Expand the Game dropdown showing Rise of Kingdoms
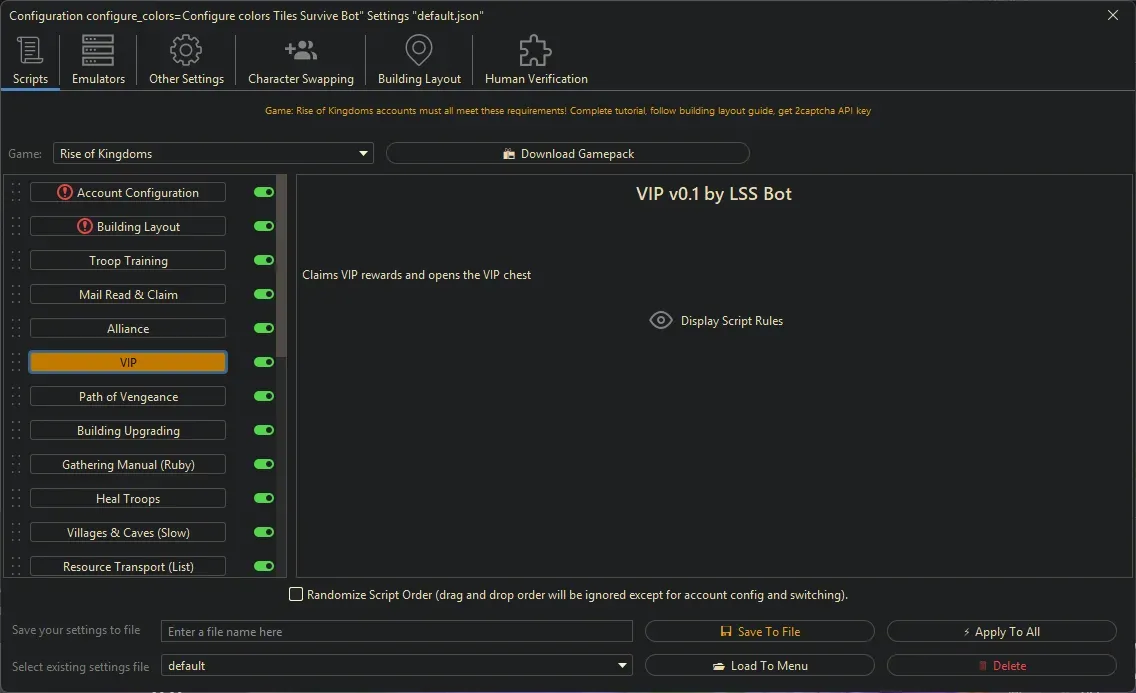 pos(213,154)
